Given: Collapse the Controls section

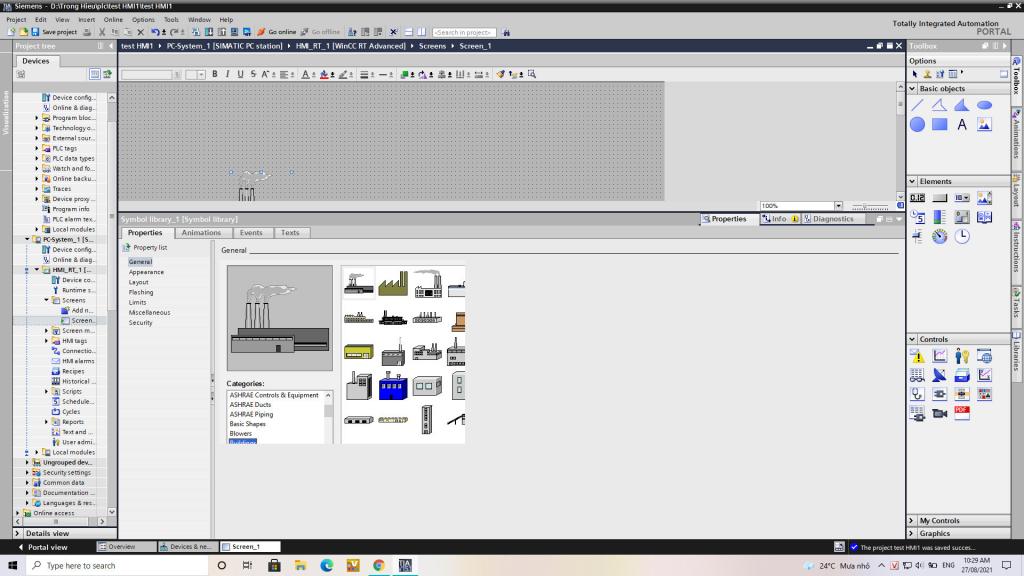Looking at the screenshot, I should 912,339.
